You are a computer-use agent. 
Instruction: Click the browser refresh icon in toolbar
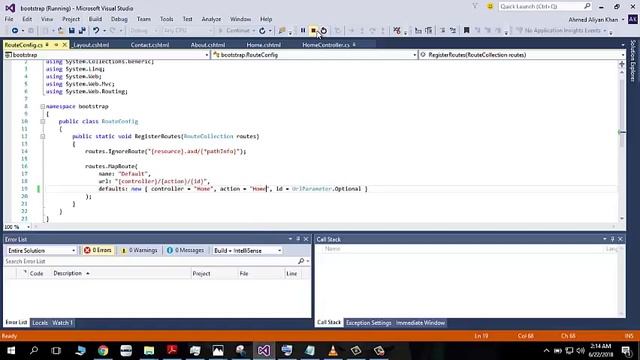(x=262, y=31)
